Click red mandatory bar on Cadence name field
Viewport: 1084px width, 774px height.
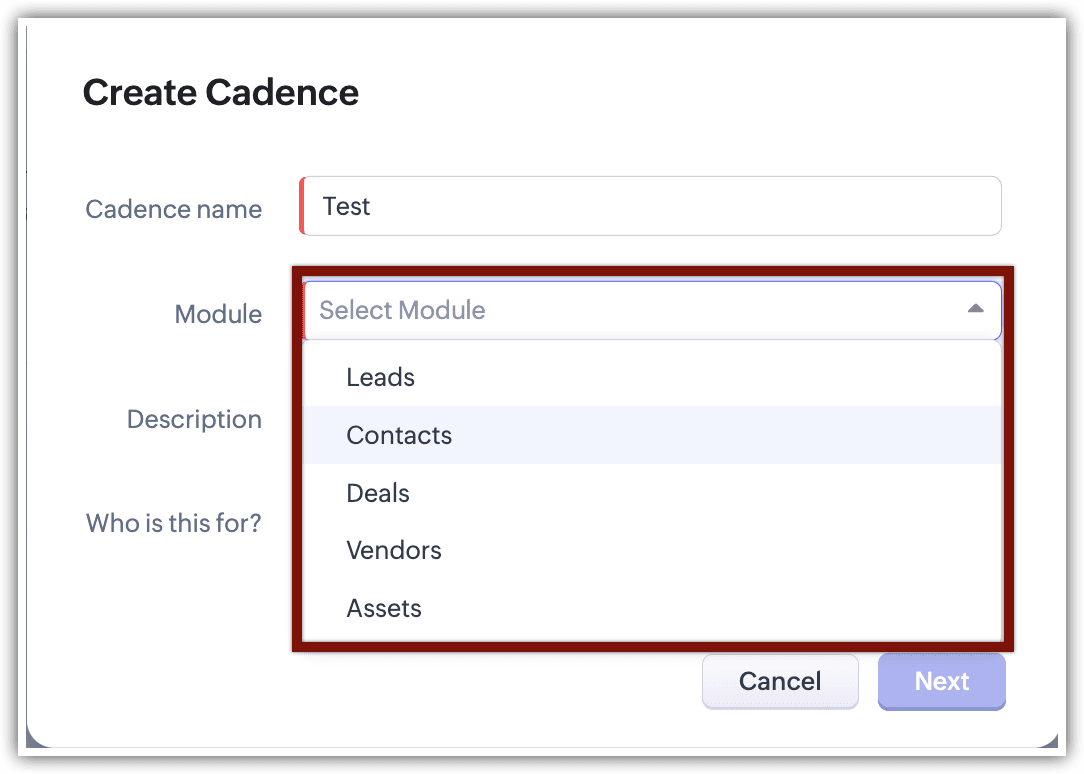pyautogui.click(x=302, y=206)
